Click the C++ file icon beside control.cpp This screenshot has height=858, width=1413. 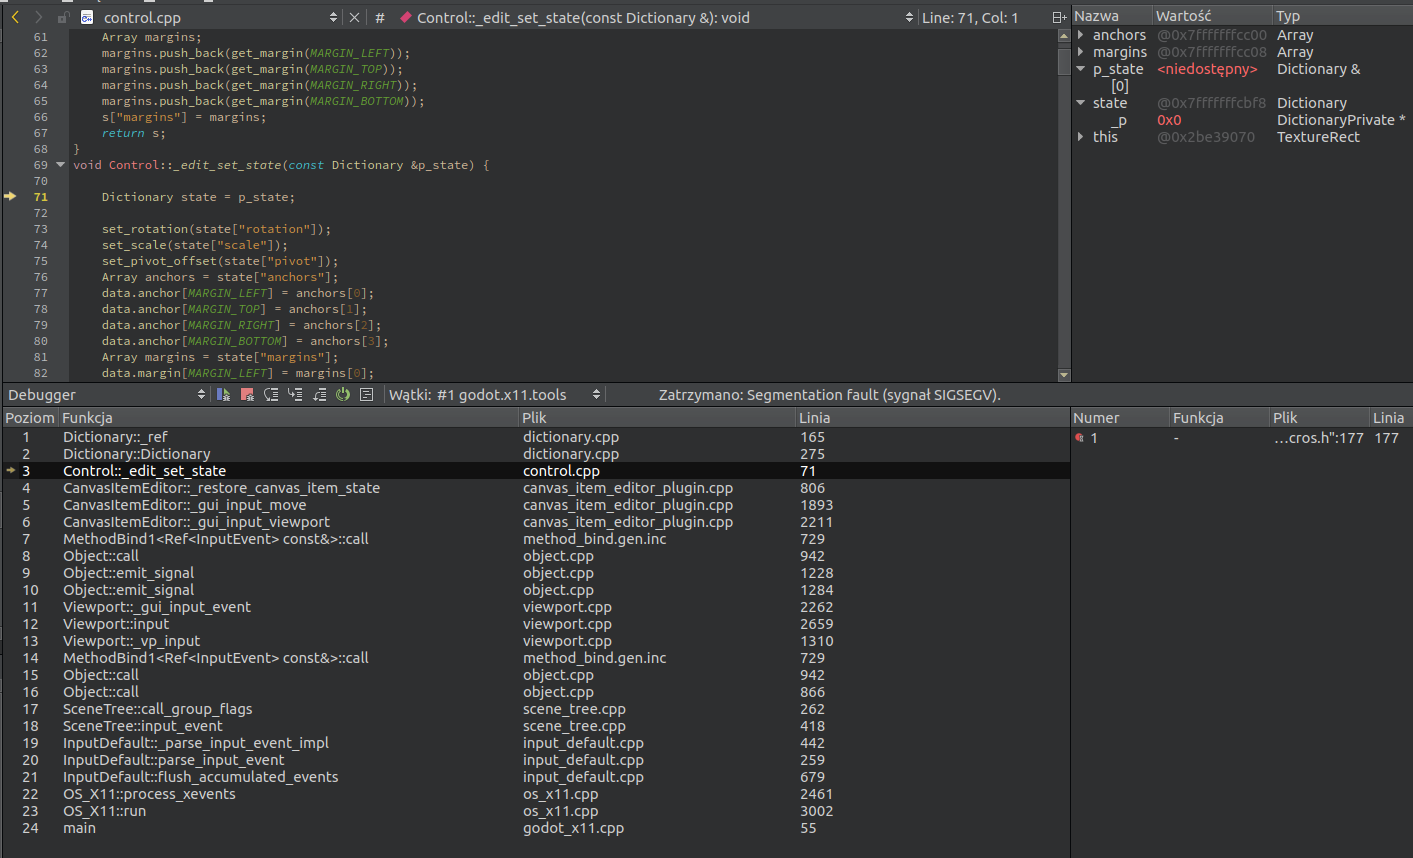(87, 17)
